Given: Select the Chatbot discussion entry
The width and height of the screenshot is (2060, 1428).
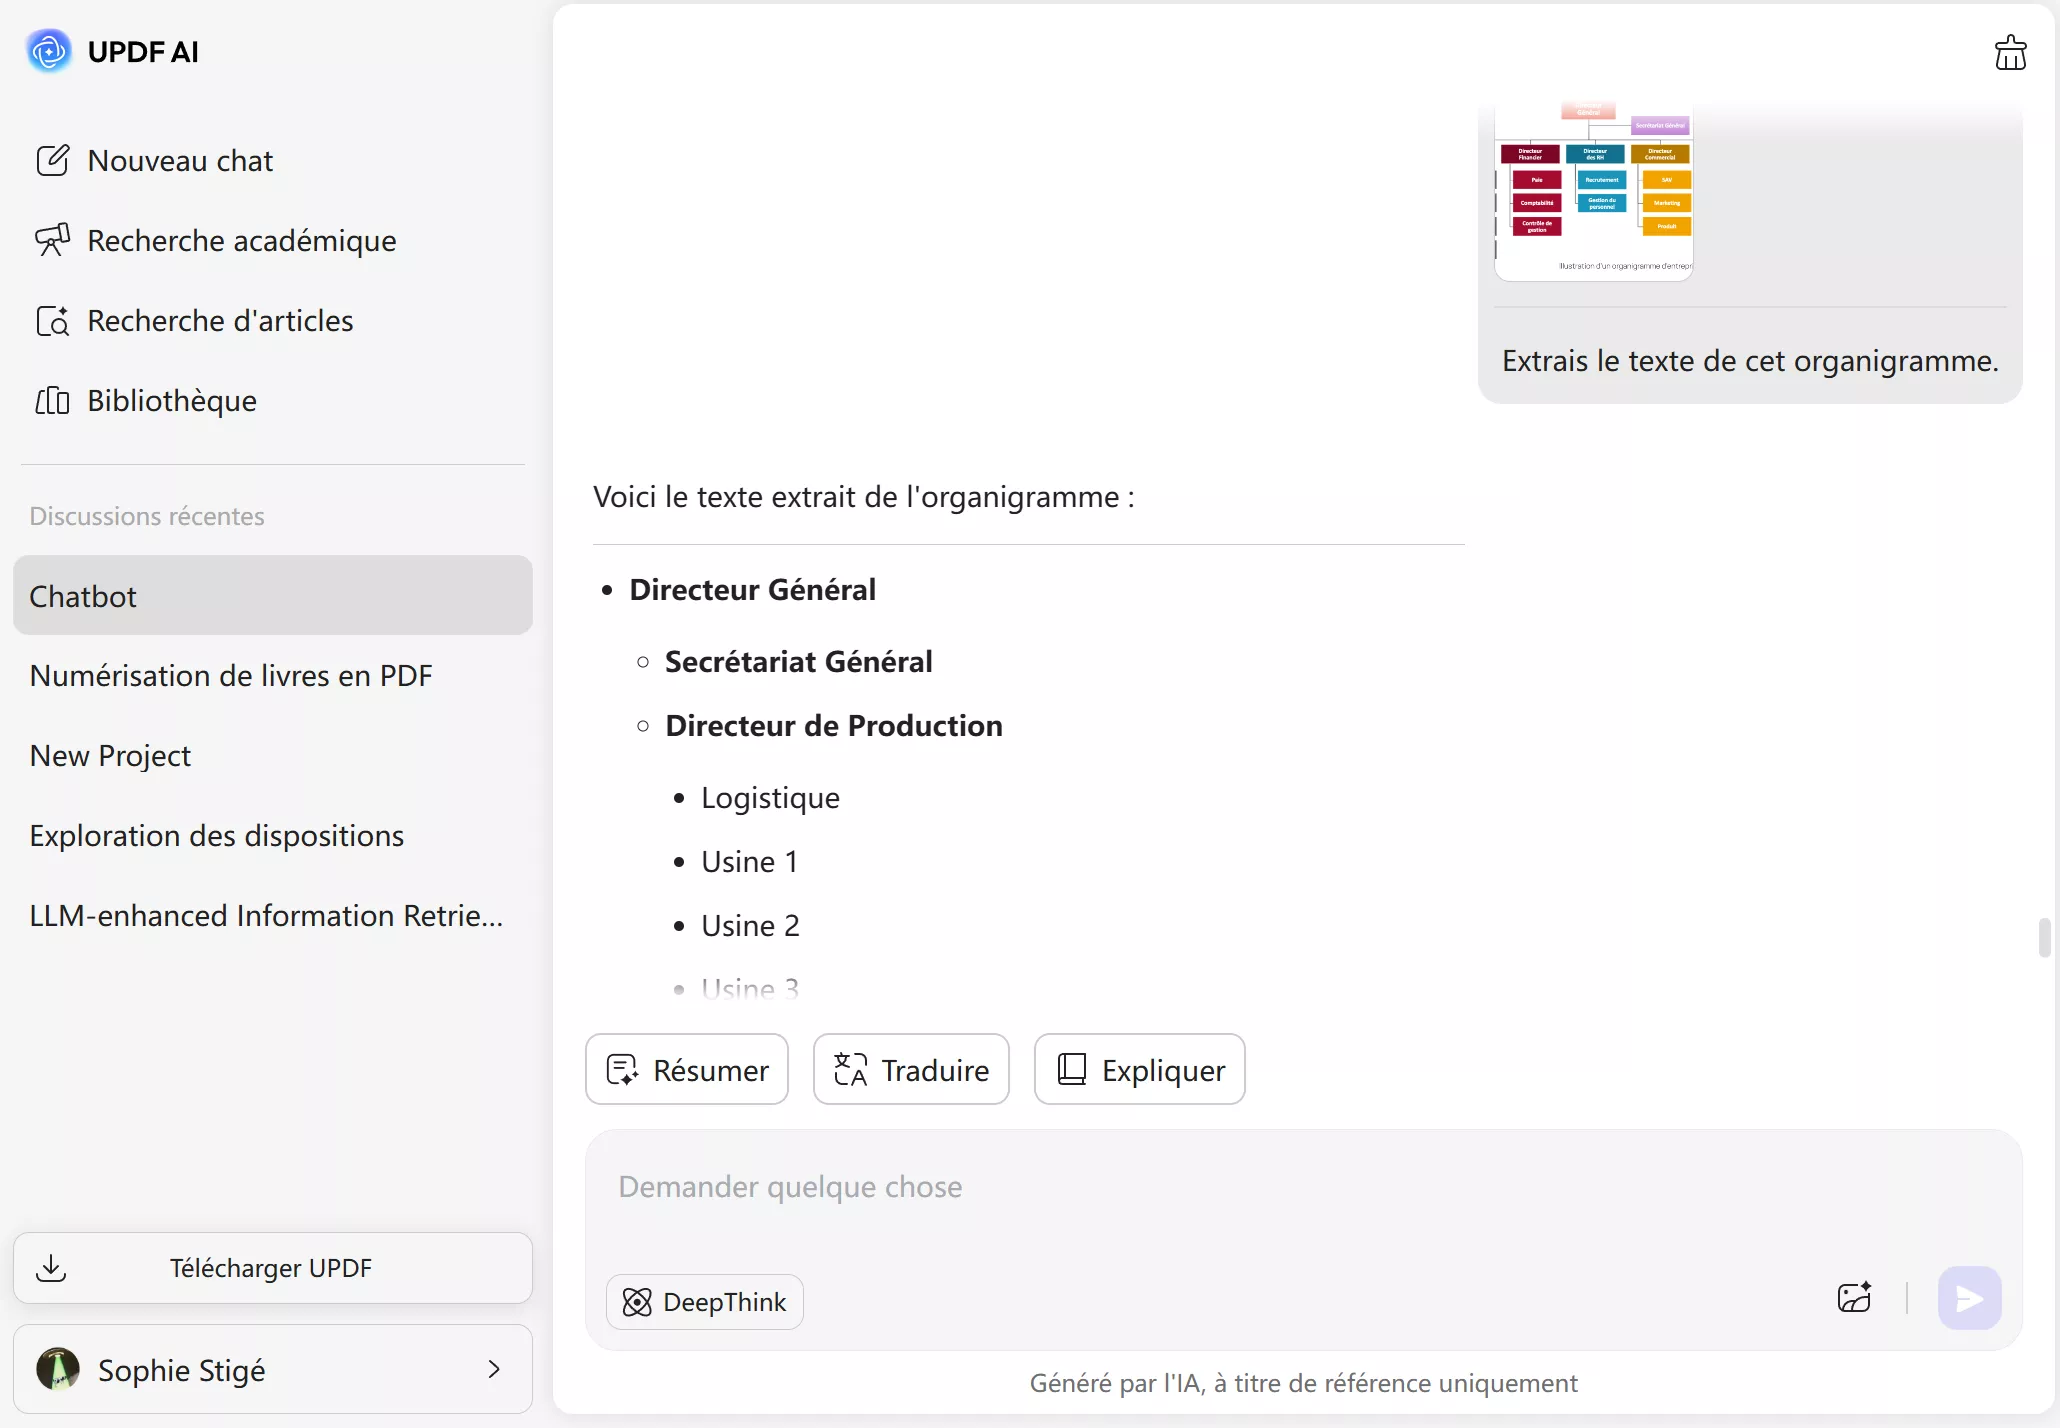Looking at the screenshot, I should (271, 595).
